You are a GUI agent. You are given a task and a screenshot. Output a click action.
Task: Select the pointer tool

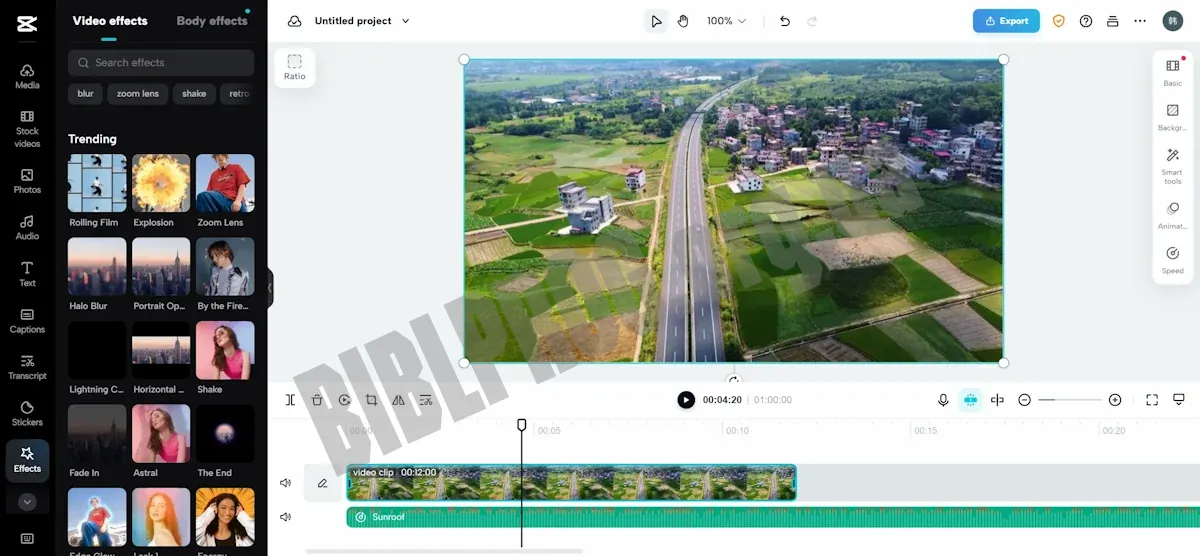pyautogui.click(x=656, y=21)
